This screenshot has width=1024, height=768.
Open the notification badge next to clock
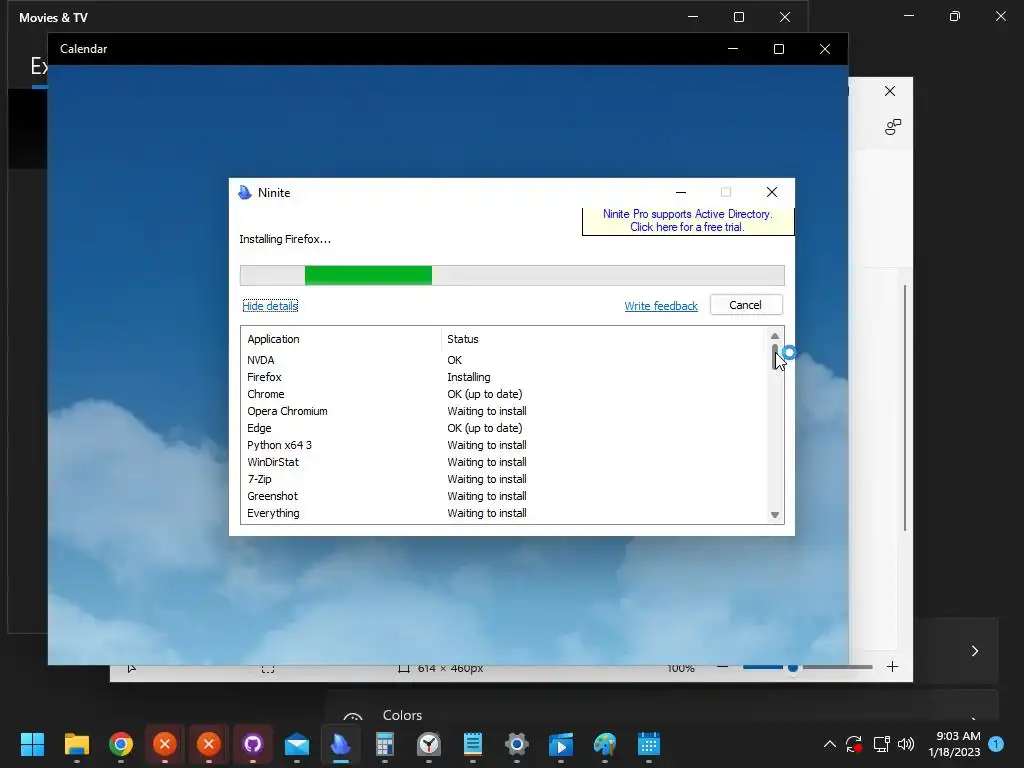pyautogui.click(x=996, y=744)
